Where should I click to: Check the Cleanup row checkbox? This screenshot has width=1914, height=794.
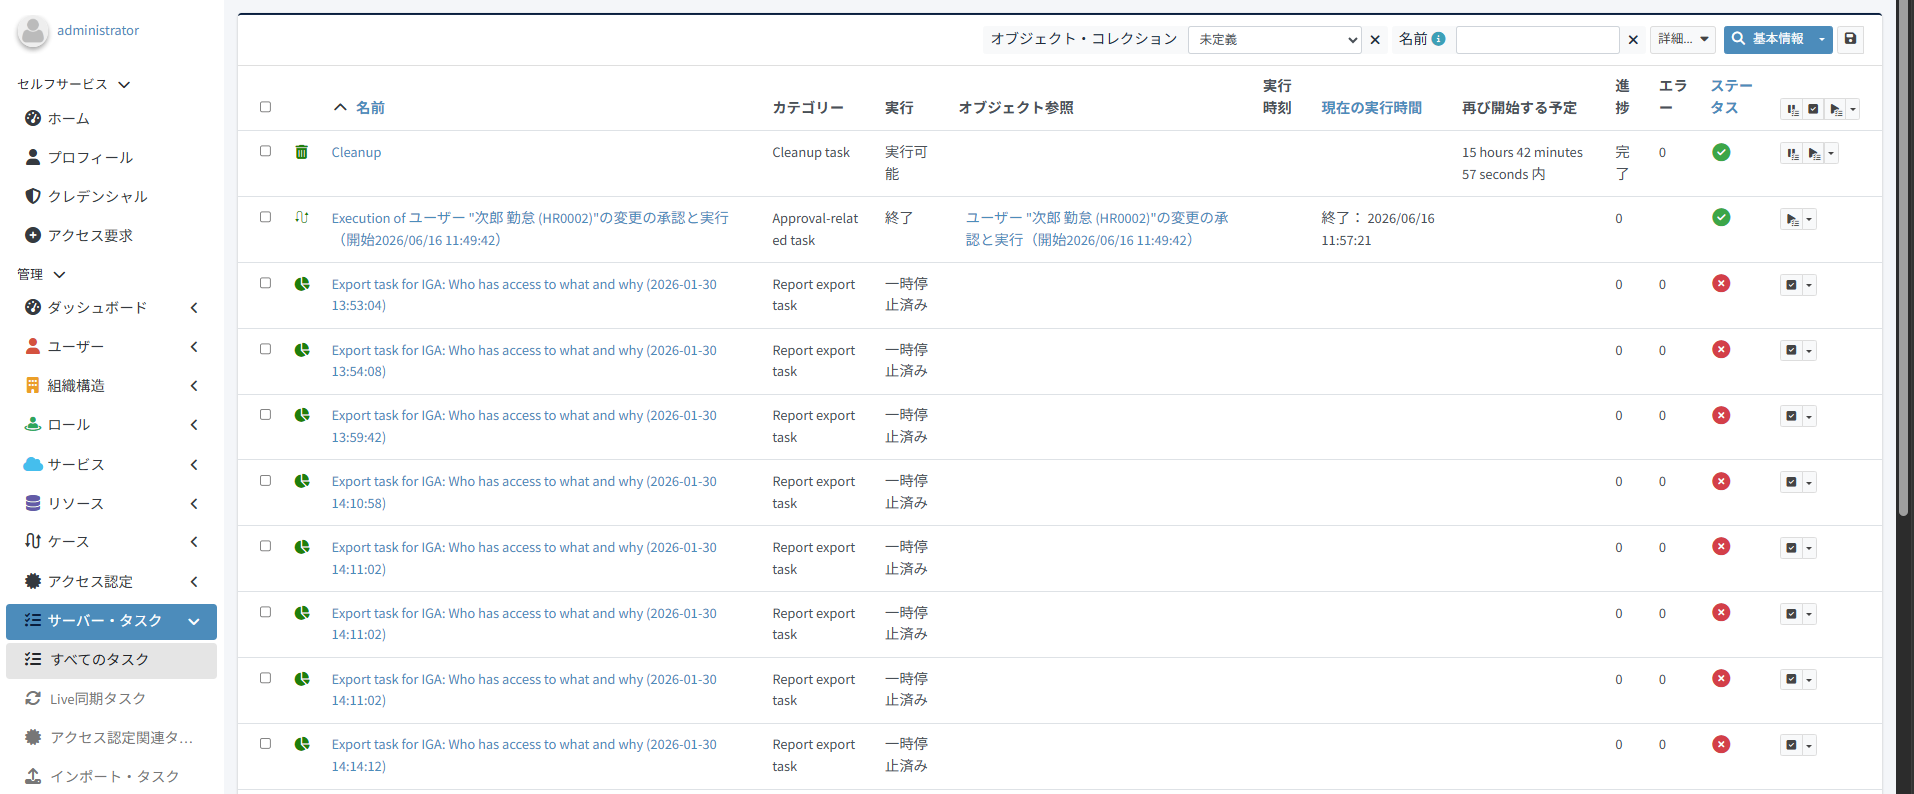[x=265, y=151]
